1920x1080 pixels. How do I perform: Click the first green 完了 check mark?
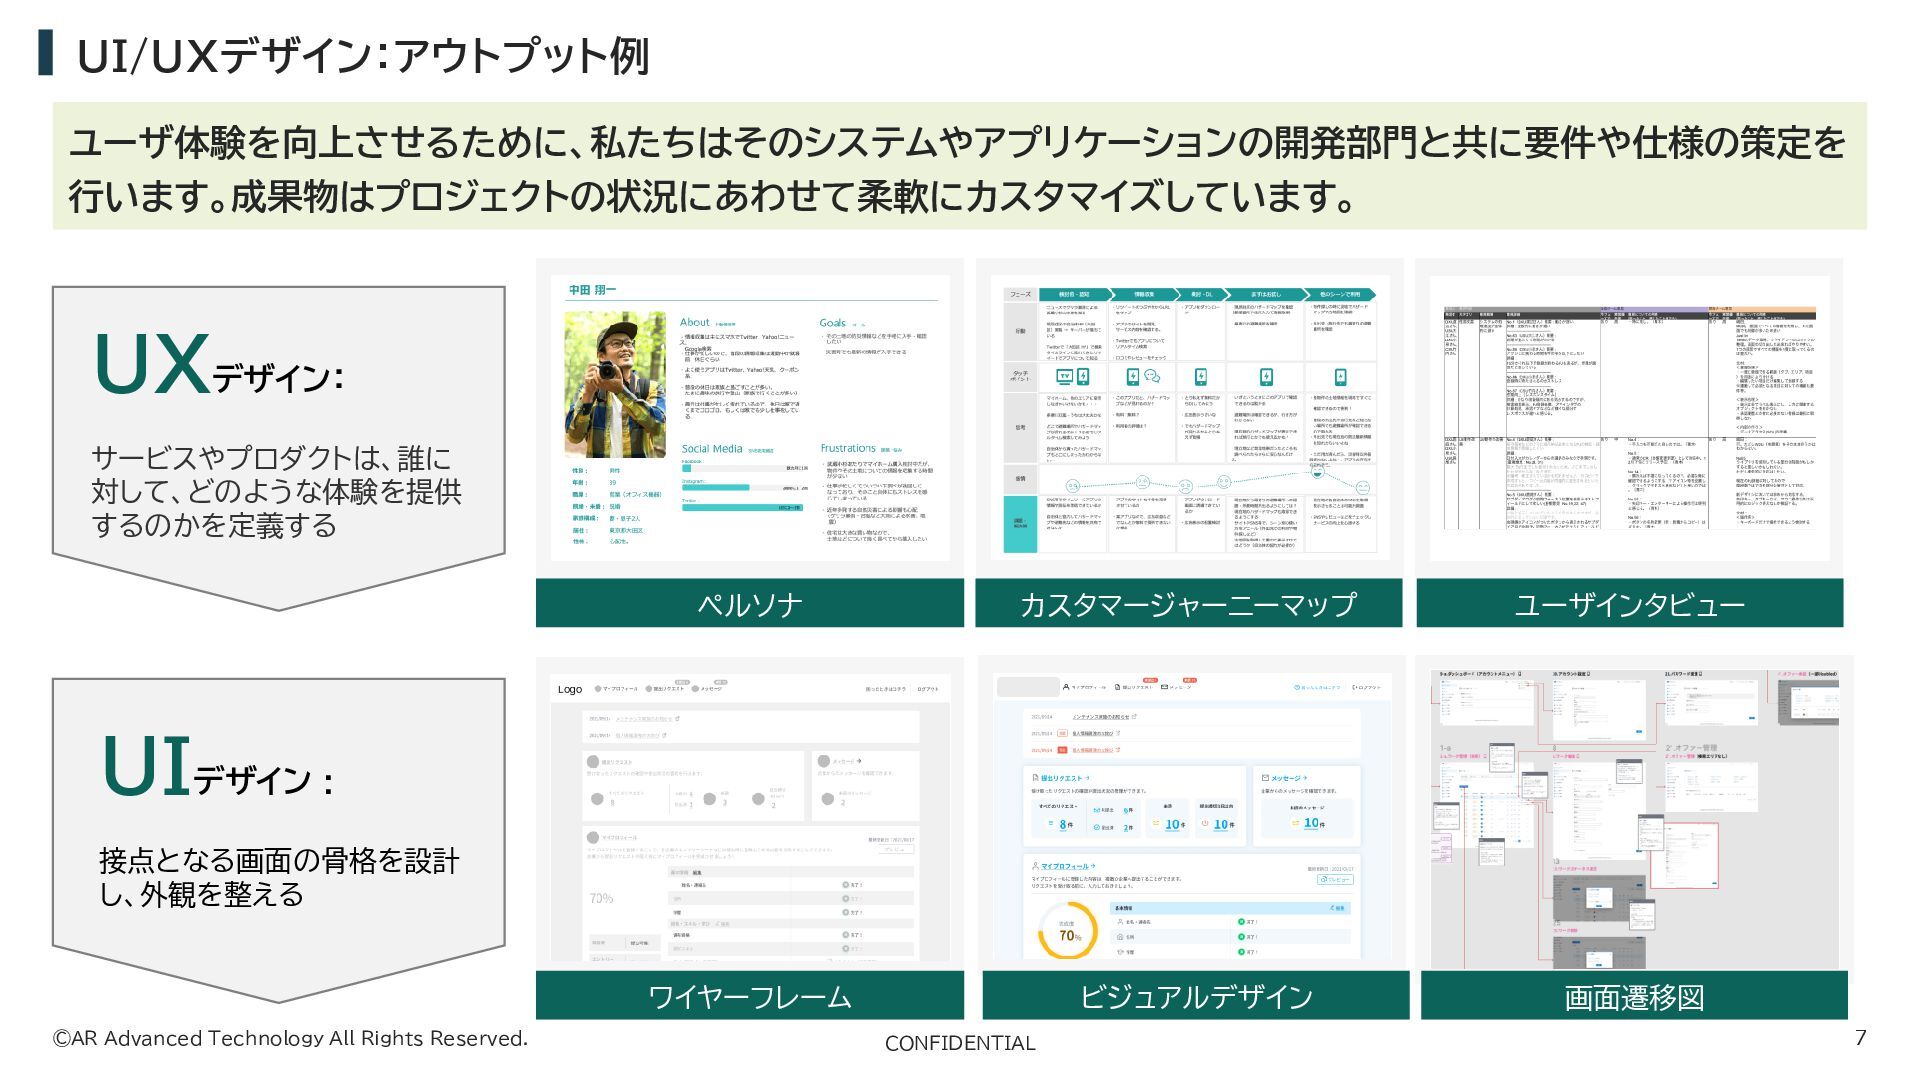pos(1241,922)
